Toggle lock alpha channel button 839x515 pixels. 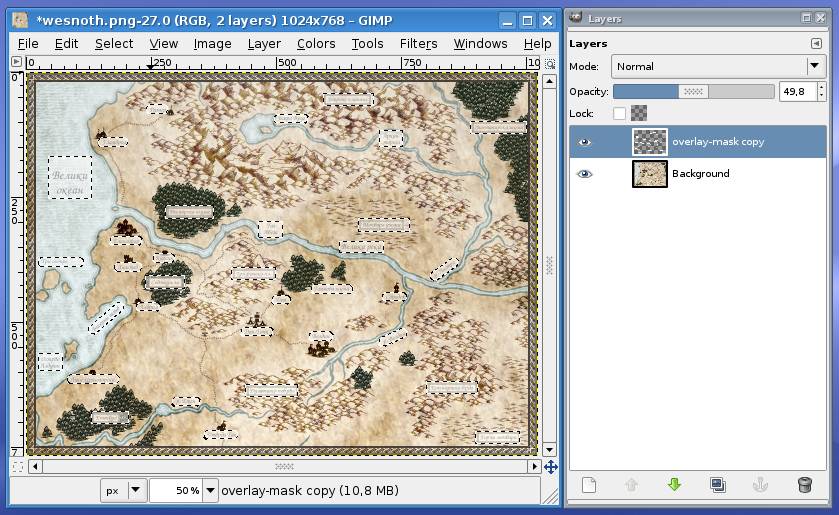point(639,113)
